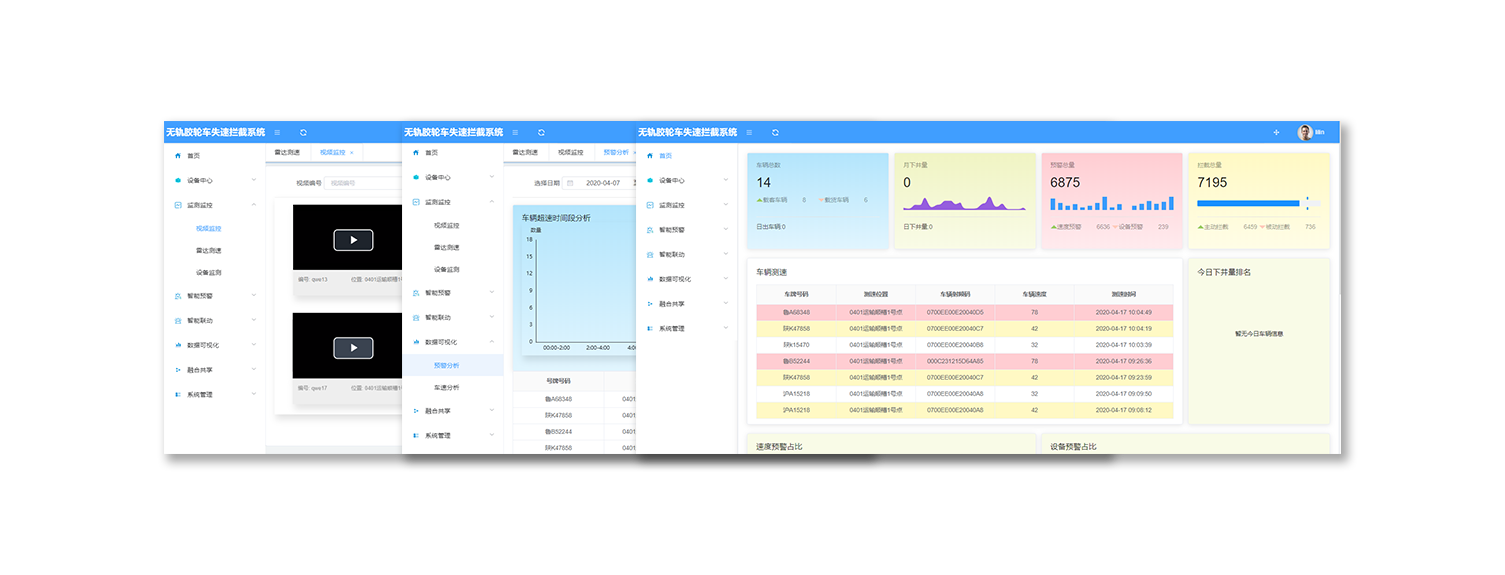Viewport: 1505px width, 575px height.
Task: Click 首页 home icon in warning analysis window
Action: [x=416, y=153]
